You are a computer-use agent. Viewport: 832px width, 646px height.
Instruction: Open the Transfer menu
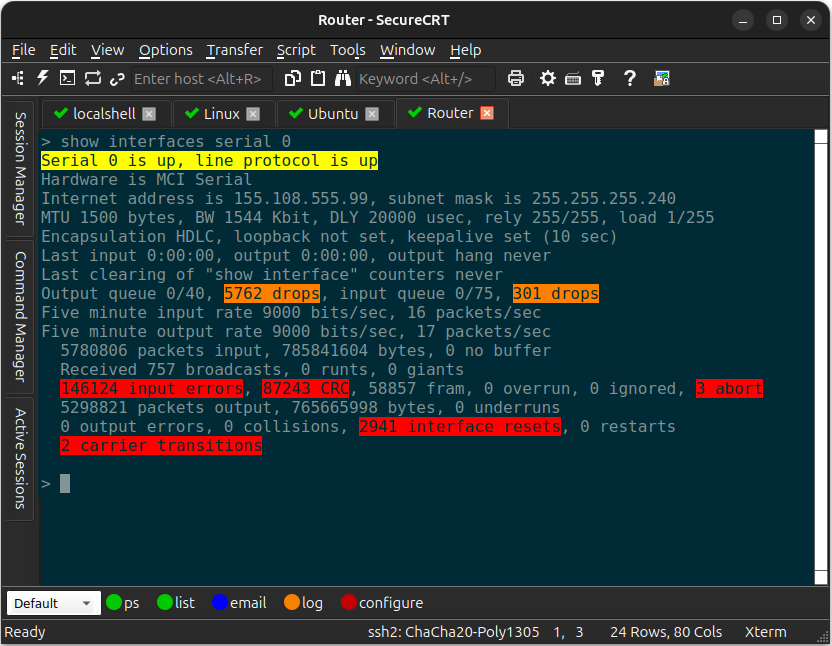[x=234, y=50]
